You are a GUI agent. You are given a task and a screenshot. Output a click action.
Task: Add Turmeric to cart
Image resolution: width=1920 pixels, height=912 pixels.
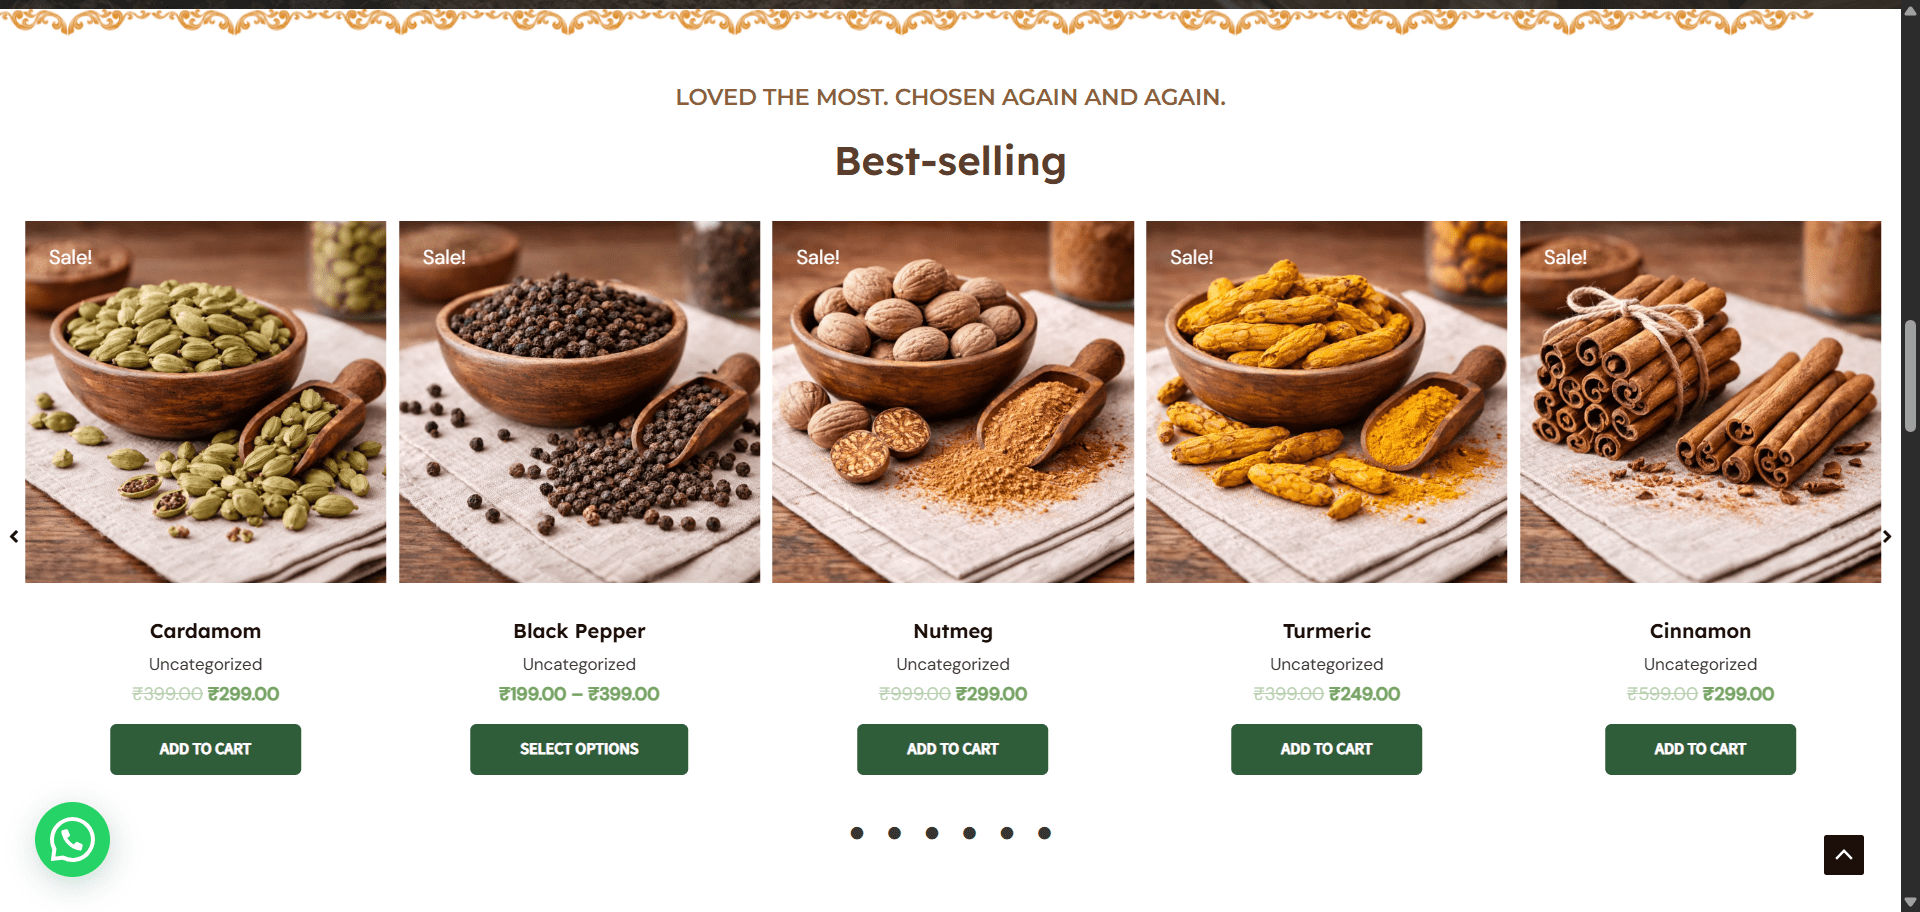point(1326,749)
